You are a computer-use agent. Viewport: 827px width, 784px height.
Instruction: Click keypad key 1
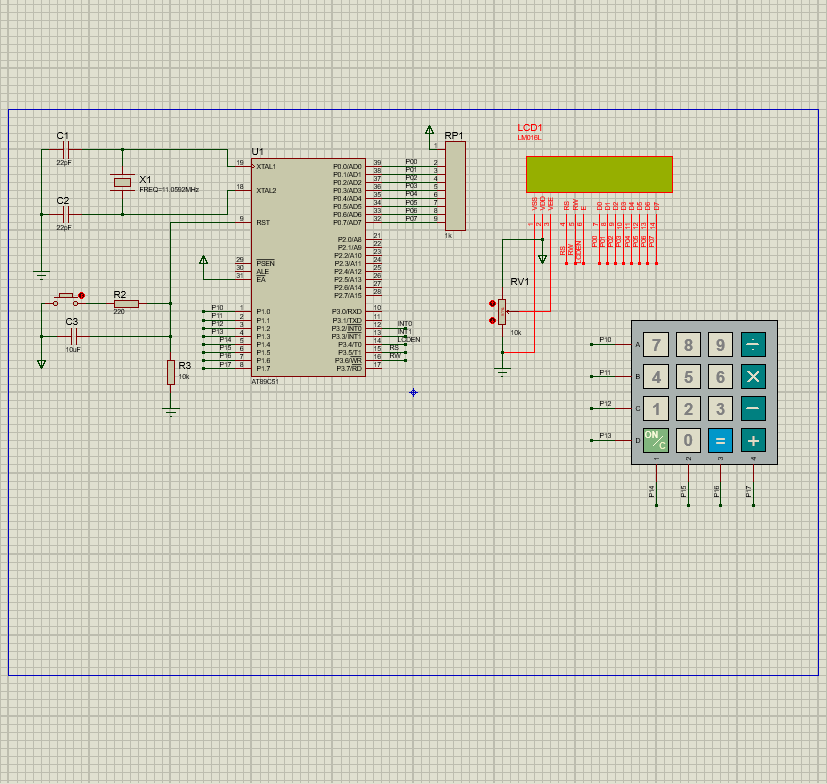pos(656,409)
